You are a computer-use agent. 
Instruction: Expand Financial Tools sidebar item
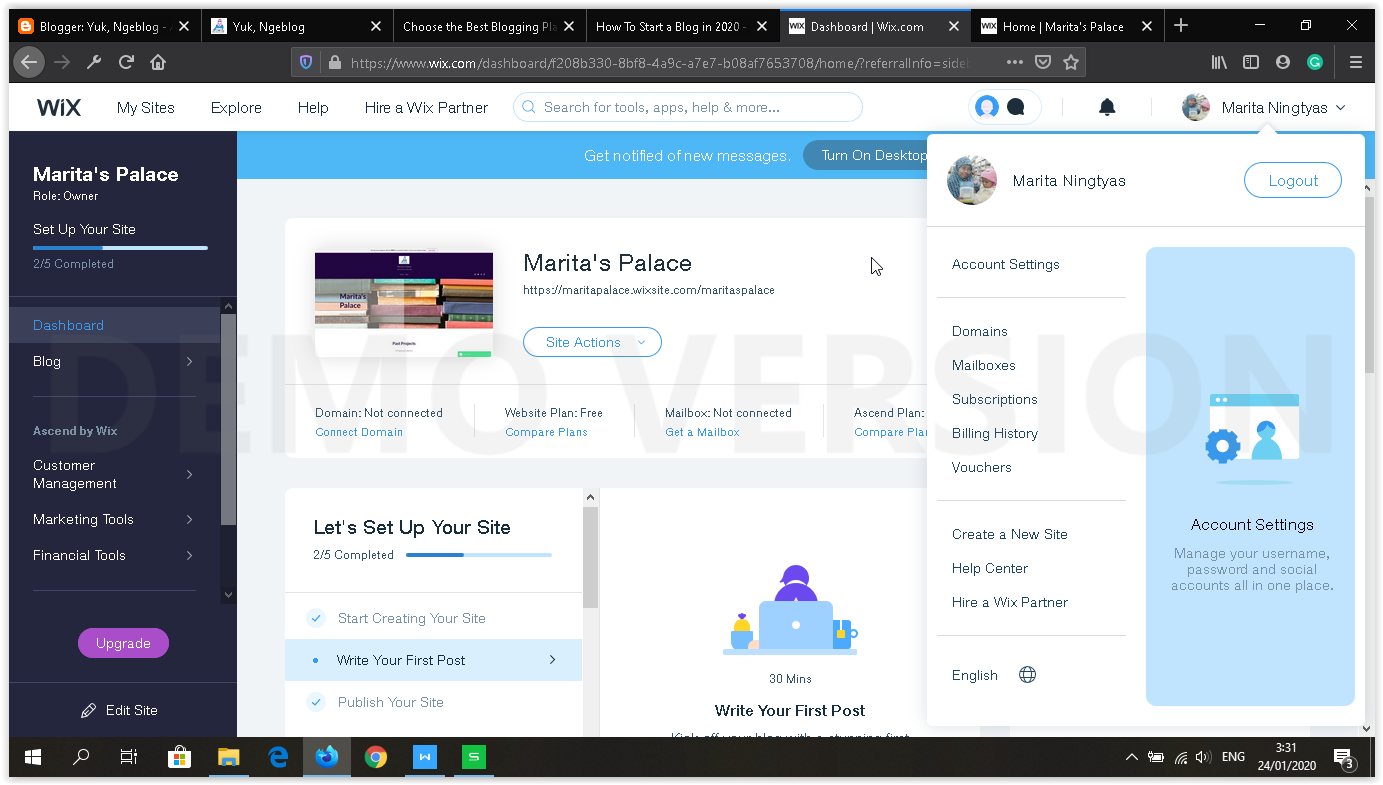pyautogui.click(x=189, y=555)
